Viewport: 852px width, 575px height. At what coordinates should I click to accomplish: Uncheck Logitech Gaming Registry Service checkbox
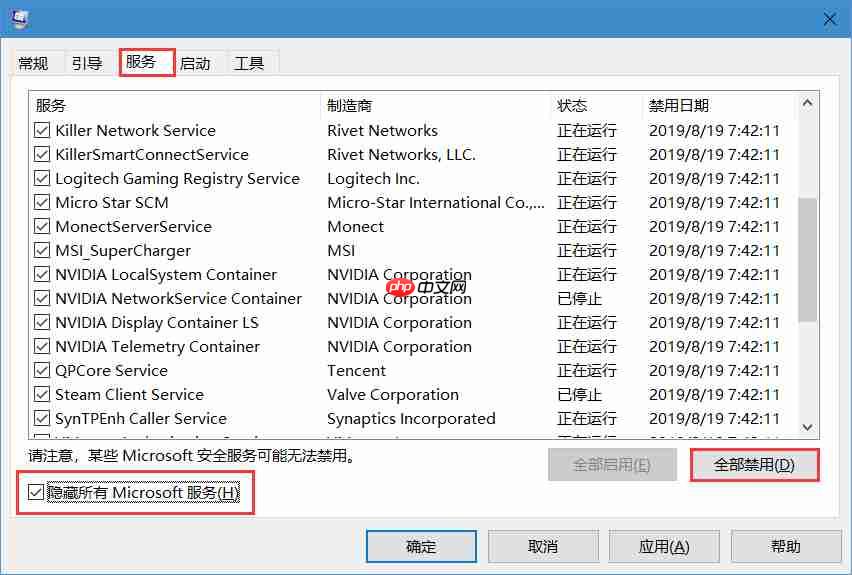42,178
